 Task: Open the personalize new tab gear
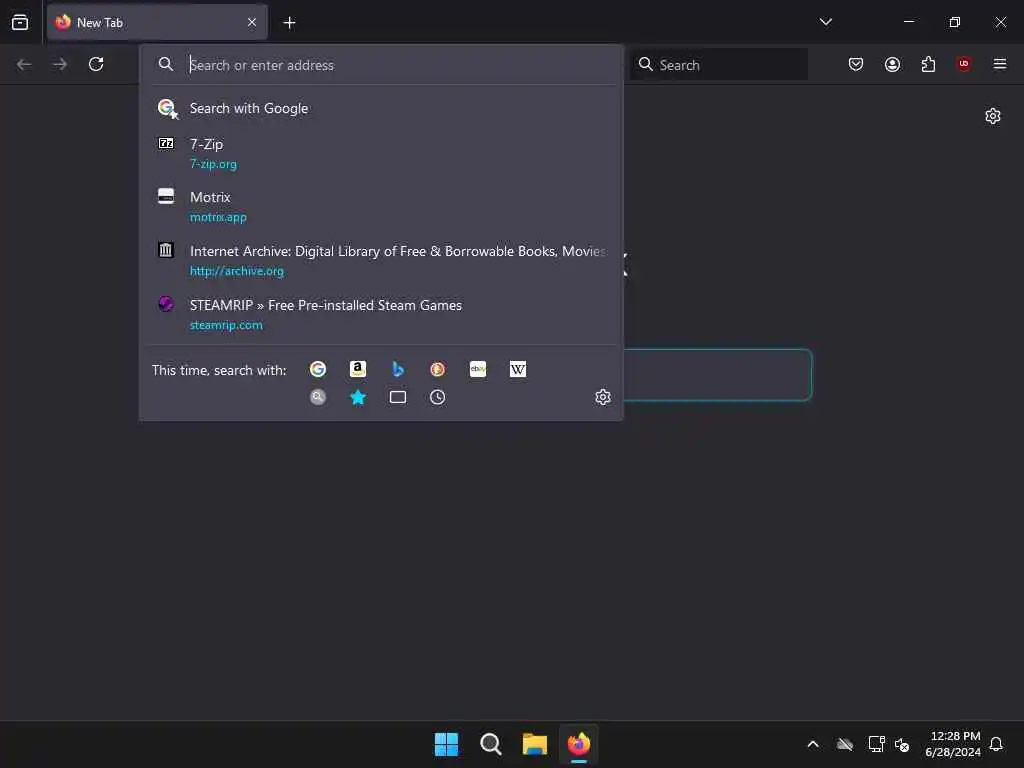(993, 116)
